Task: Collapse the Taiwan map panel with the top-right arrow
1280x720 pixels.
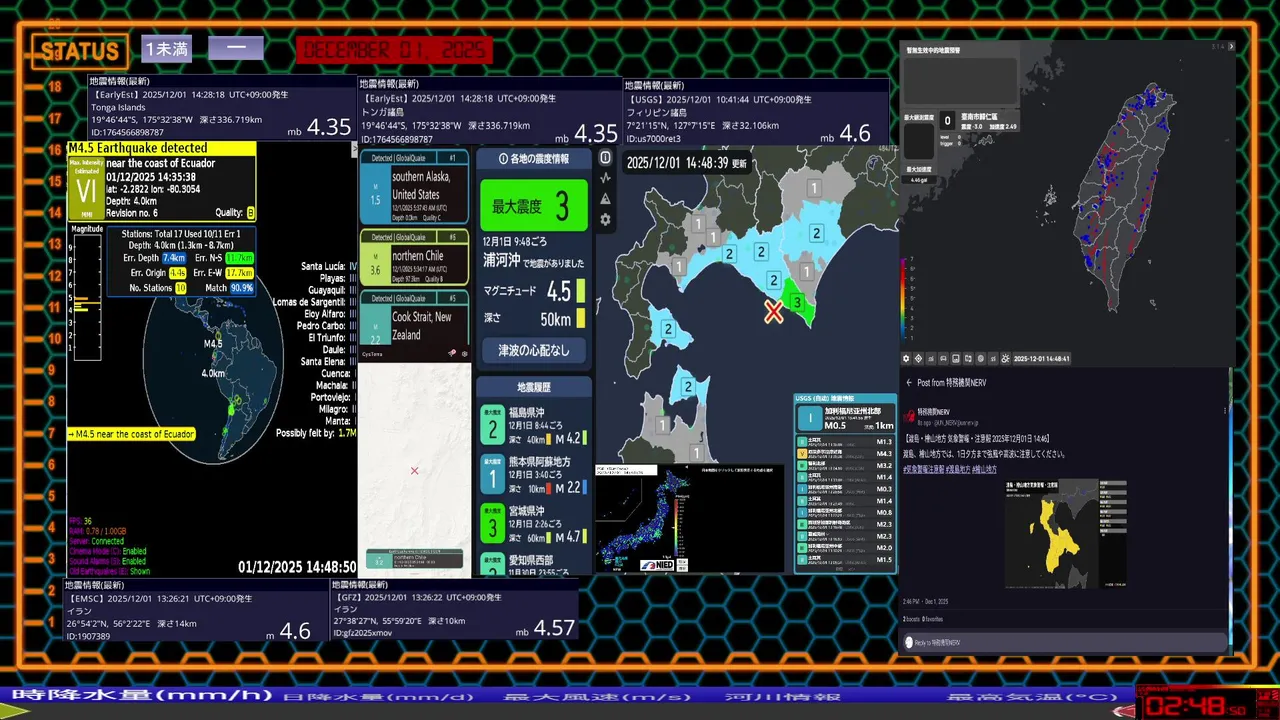Action: [x=1231, y=46]
